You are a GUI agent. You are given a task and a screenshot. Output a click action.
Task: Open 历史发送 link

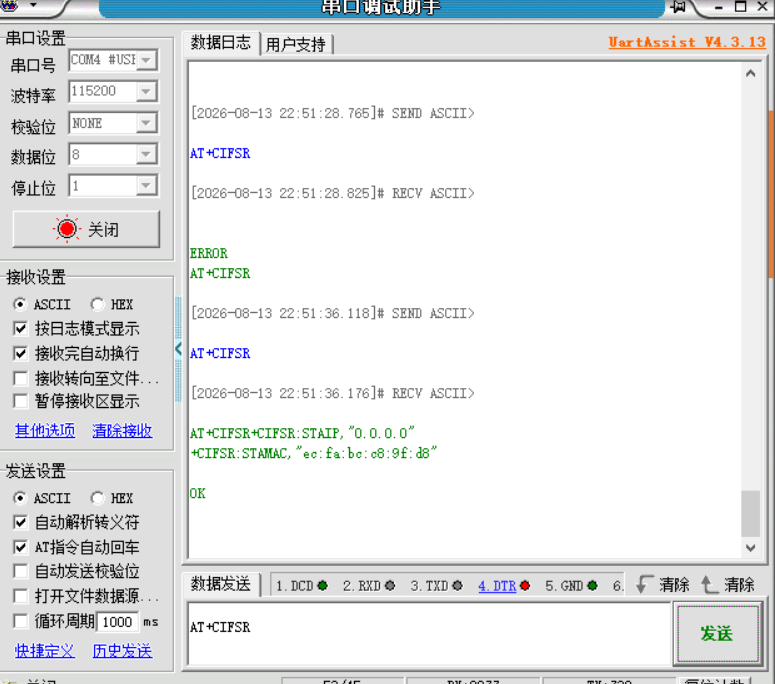[122, 651]
